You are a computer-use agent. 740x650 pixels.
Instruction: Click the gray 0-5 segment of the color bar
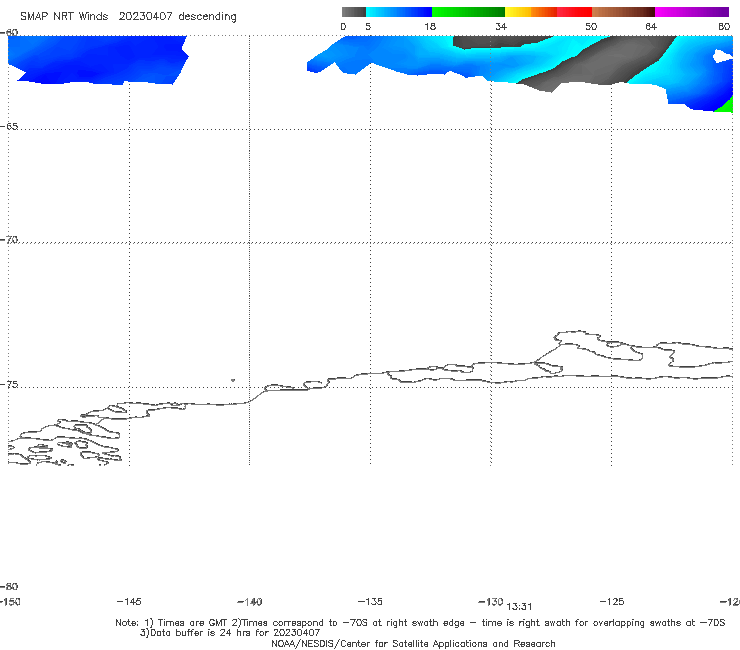(x=353, y=12)
